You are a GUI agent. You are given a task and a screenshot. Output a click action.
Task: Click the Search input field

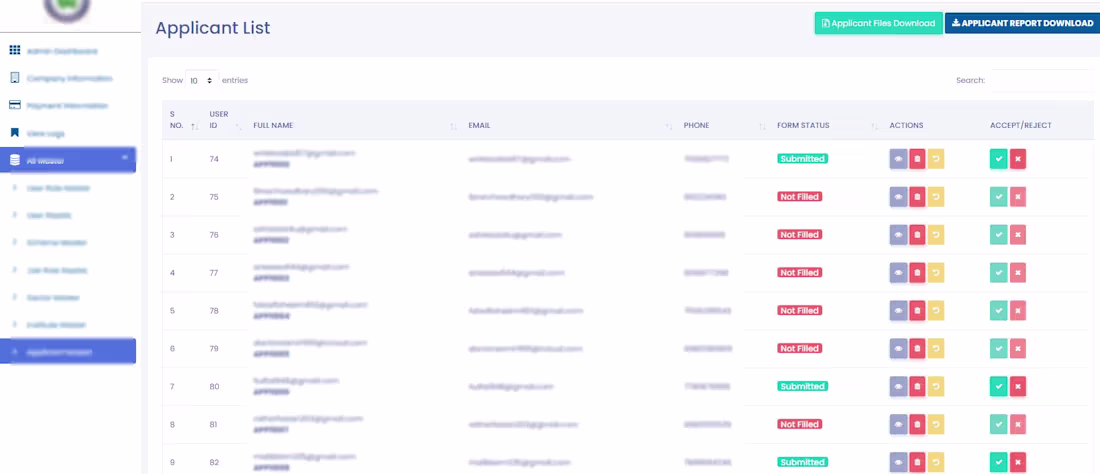click(1044, 81)
